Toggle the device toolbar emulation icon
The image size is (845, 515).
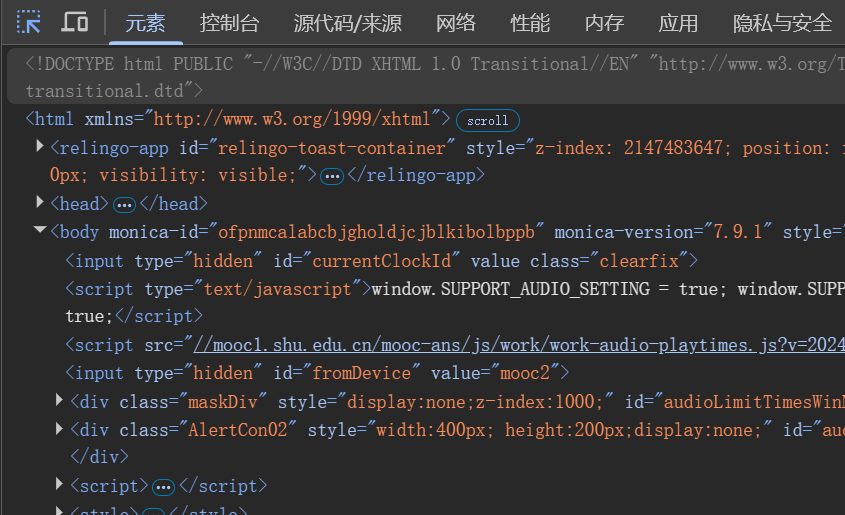(x=74, y=22)
